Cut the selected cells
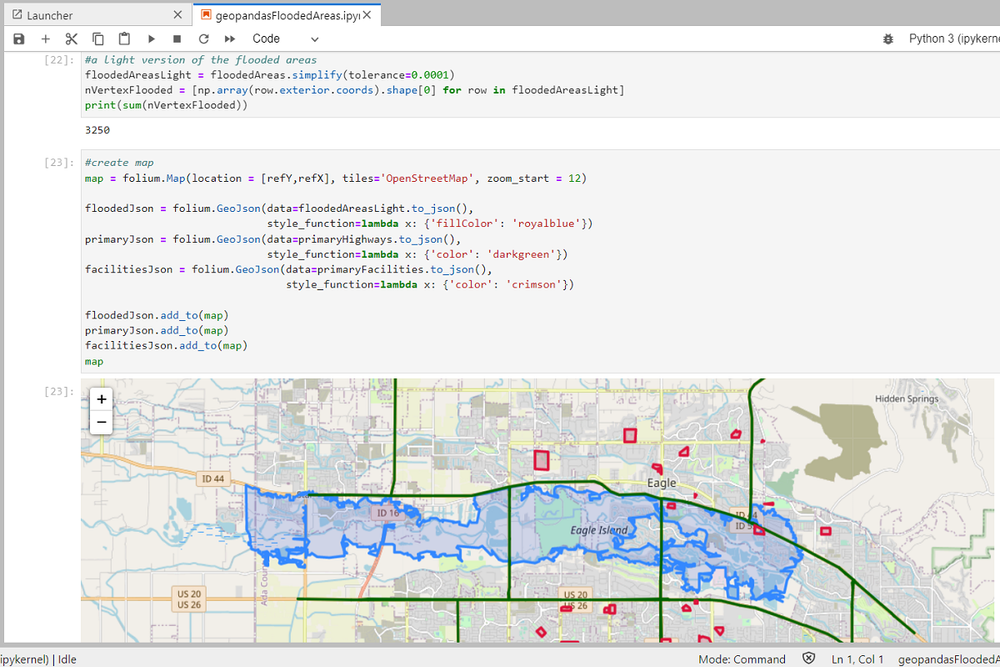The image size is (1000, 667). coord(71,38)
